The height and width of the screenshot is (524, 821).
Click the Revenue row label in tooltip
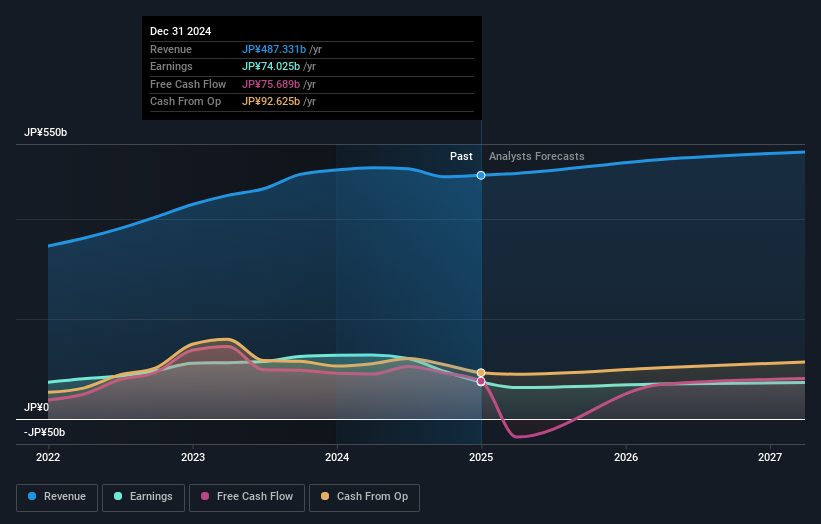tap(171, 49)
